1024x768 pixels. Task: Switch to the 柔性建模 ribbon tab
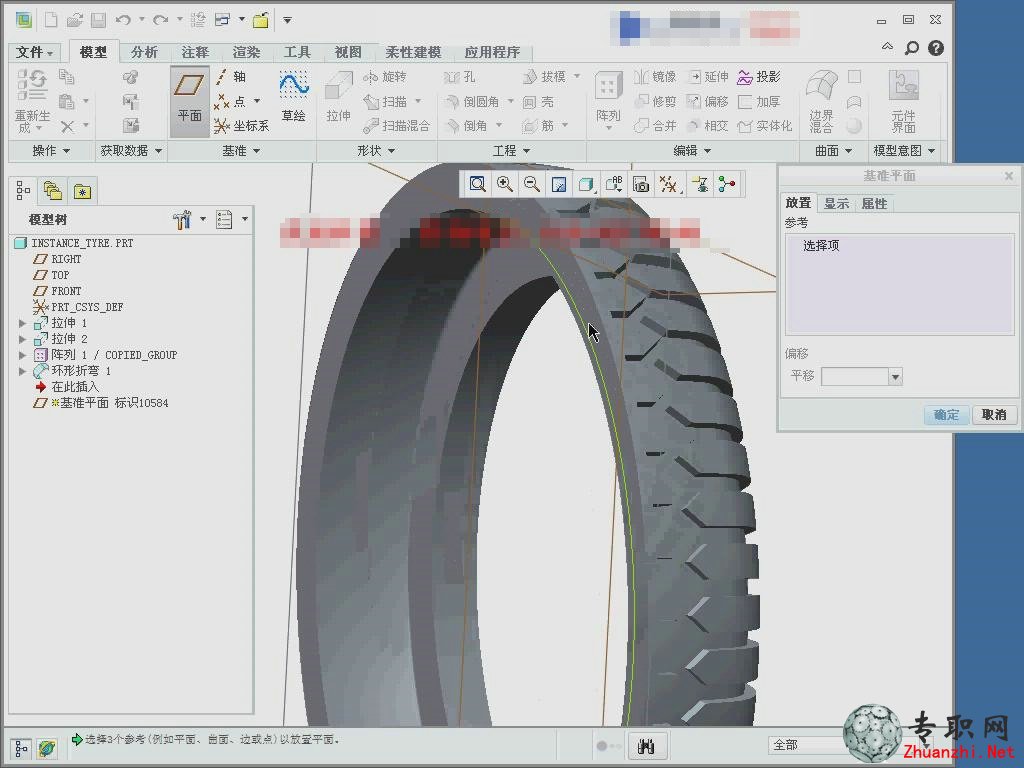click(x=413, y=52)
